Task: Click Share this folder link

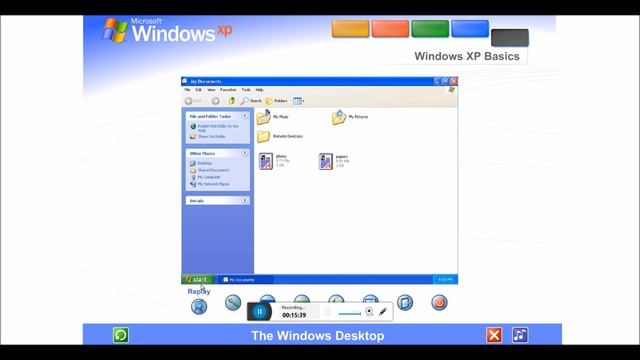Action: [208, 136]
